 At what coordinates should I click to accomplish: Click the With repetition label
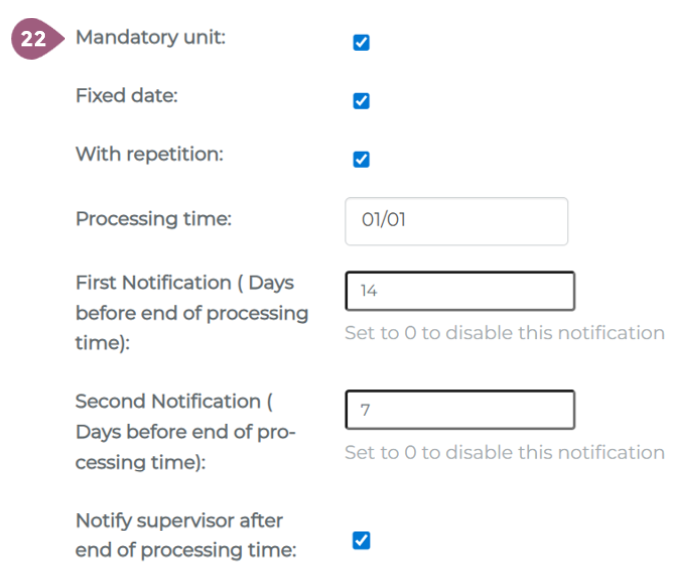[x=149, y=155]
